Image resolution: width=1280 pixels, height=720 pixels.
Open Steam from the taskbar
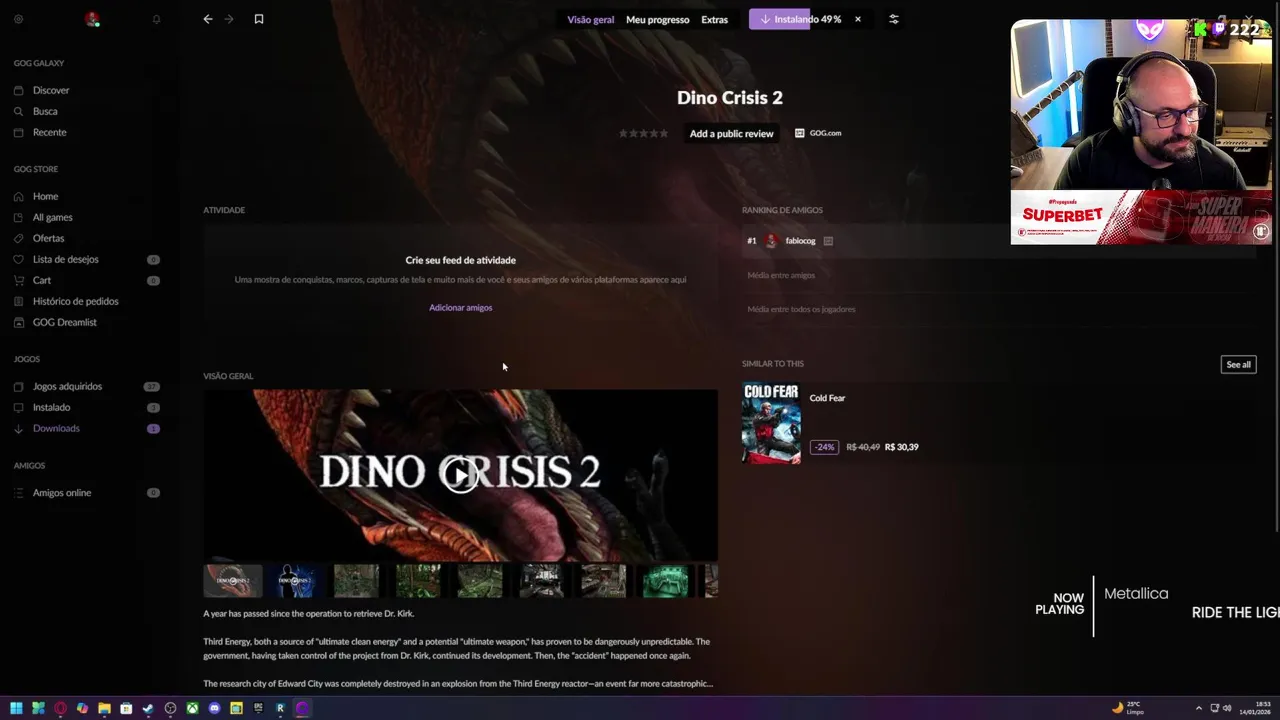pyautogui.click(x=148, y=708)
